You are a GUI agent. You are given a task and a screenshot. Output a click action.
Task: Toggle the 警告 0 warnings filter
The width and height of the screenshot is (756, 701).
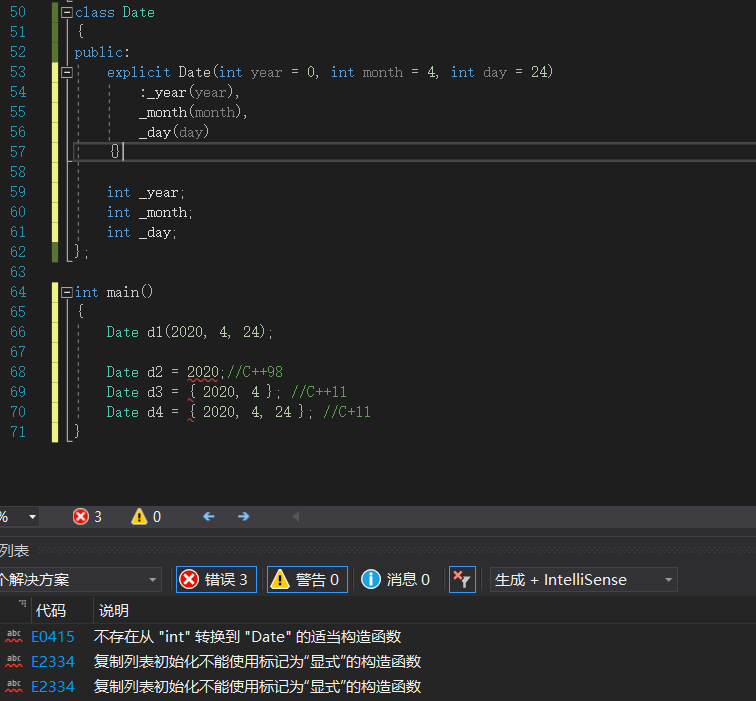(x=307, y=580)
